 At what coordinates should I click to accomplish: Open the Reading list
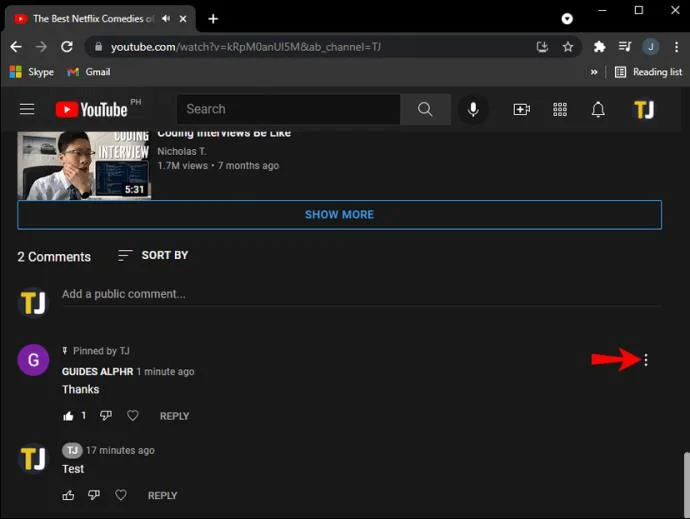click(x=648, y=72)
